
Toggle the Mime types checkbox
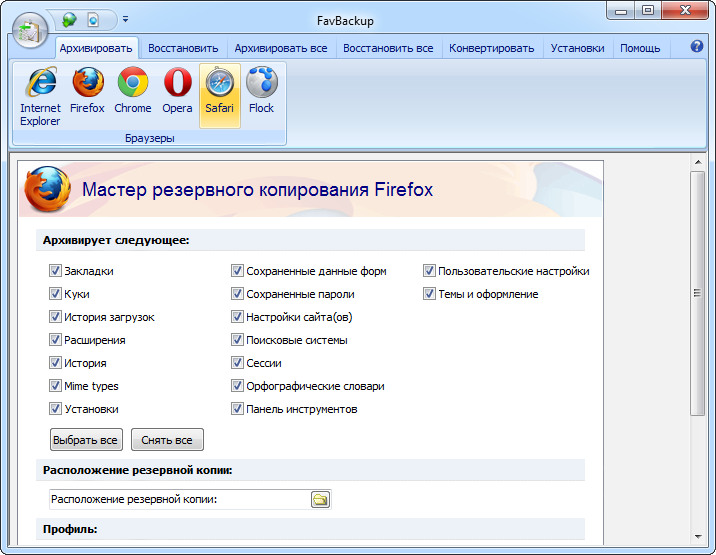pos(55,386)
